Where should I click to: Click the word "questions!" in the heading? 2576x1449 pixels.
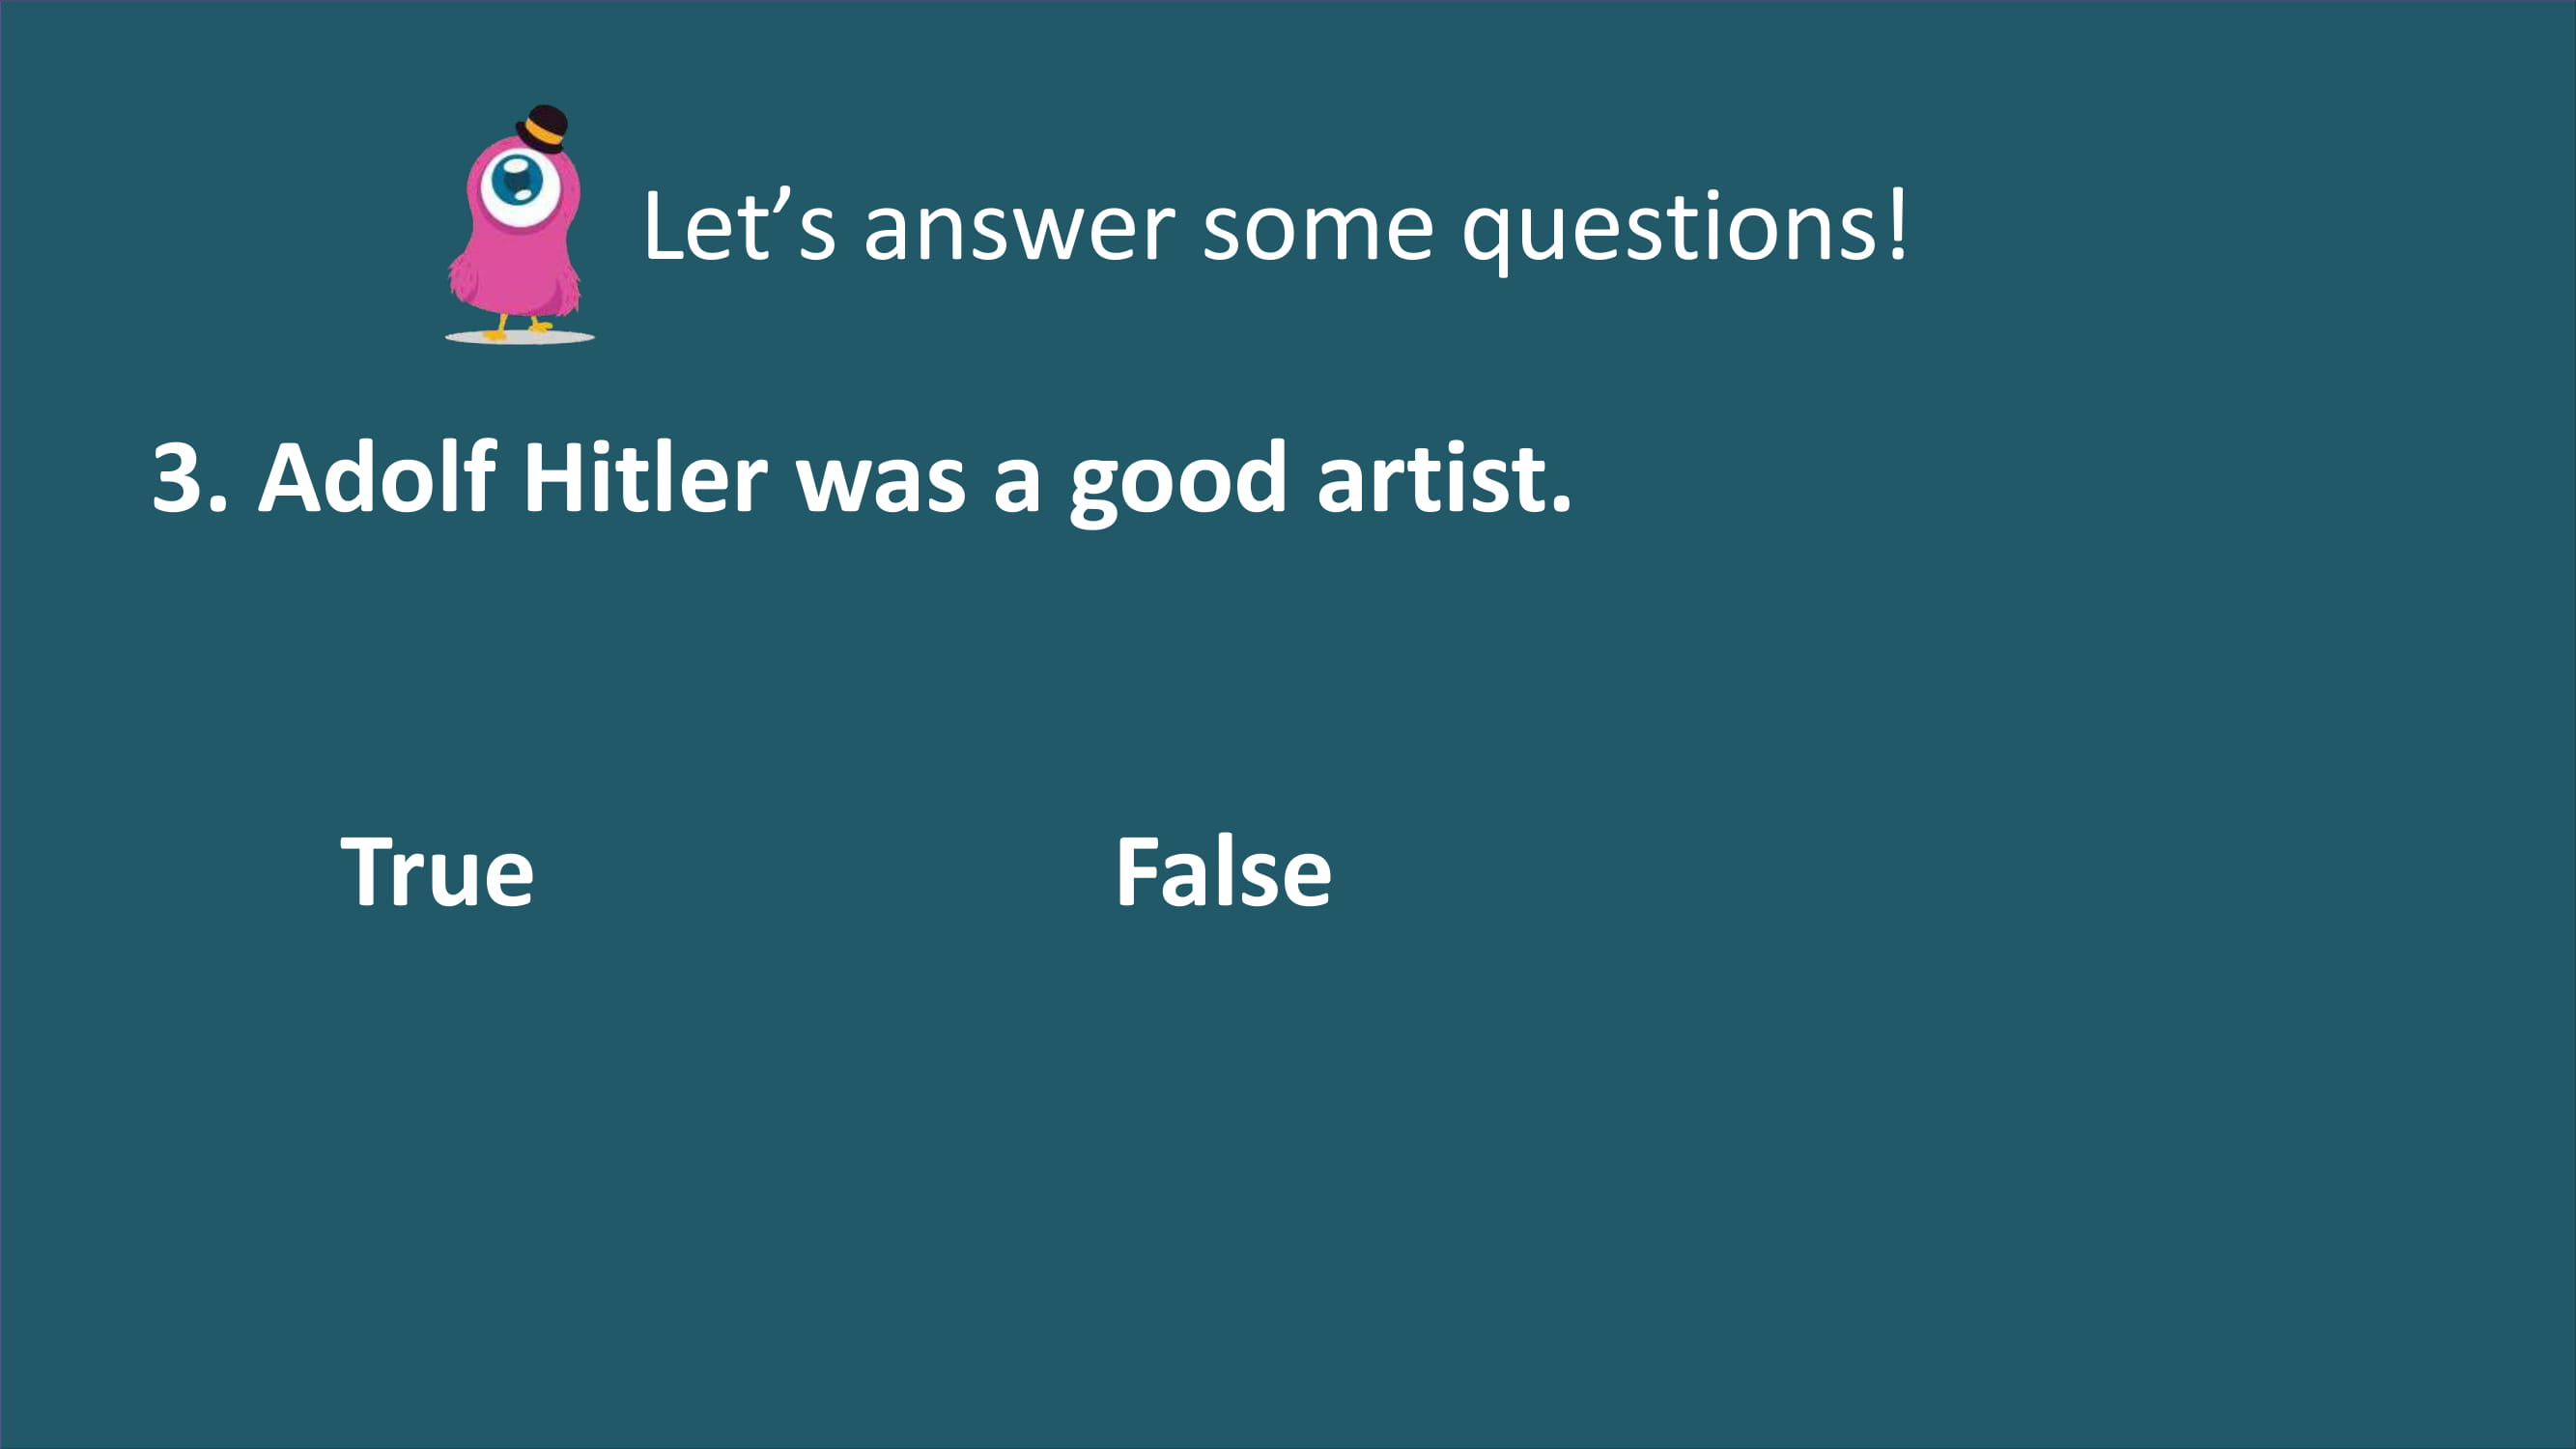click(1685, 230)
